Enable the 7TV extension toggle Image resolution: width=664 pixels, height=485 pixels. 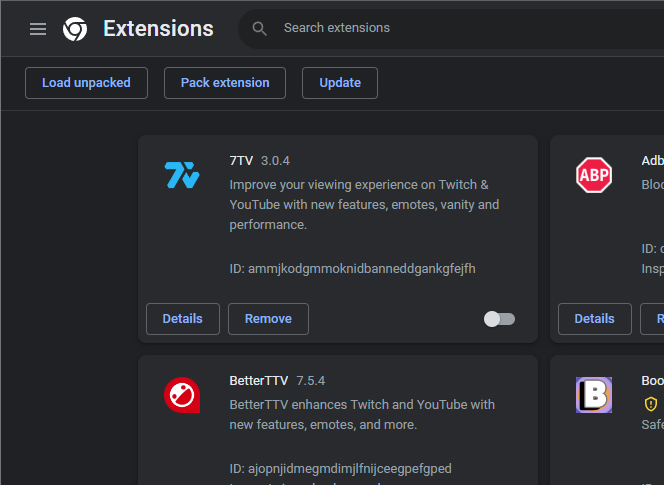[x=499, y=319]
